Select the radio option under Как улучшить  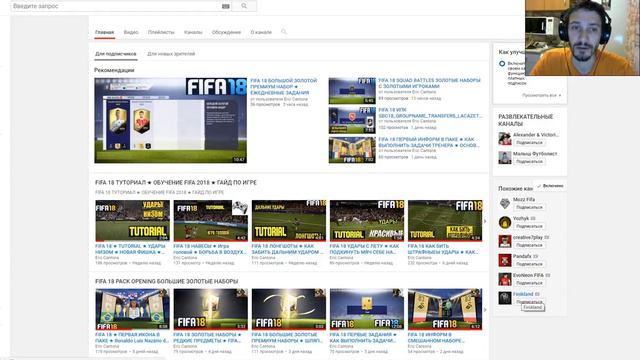(x=502, y=64)
